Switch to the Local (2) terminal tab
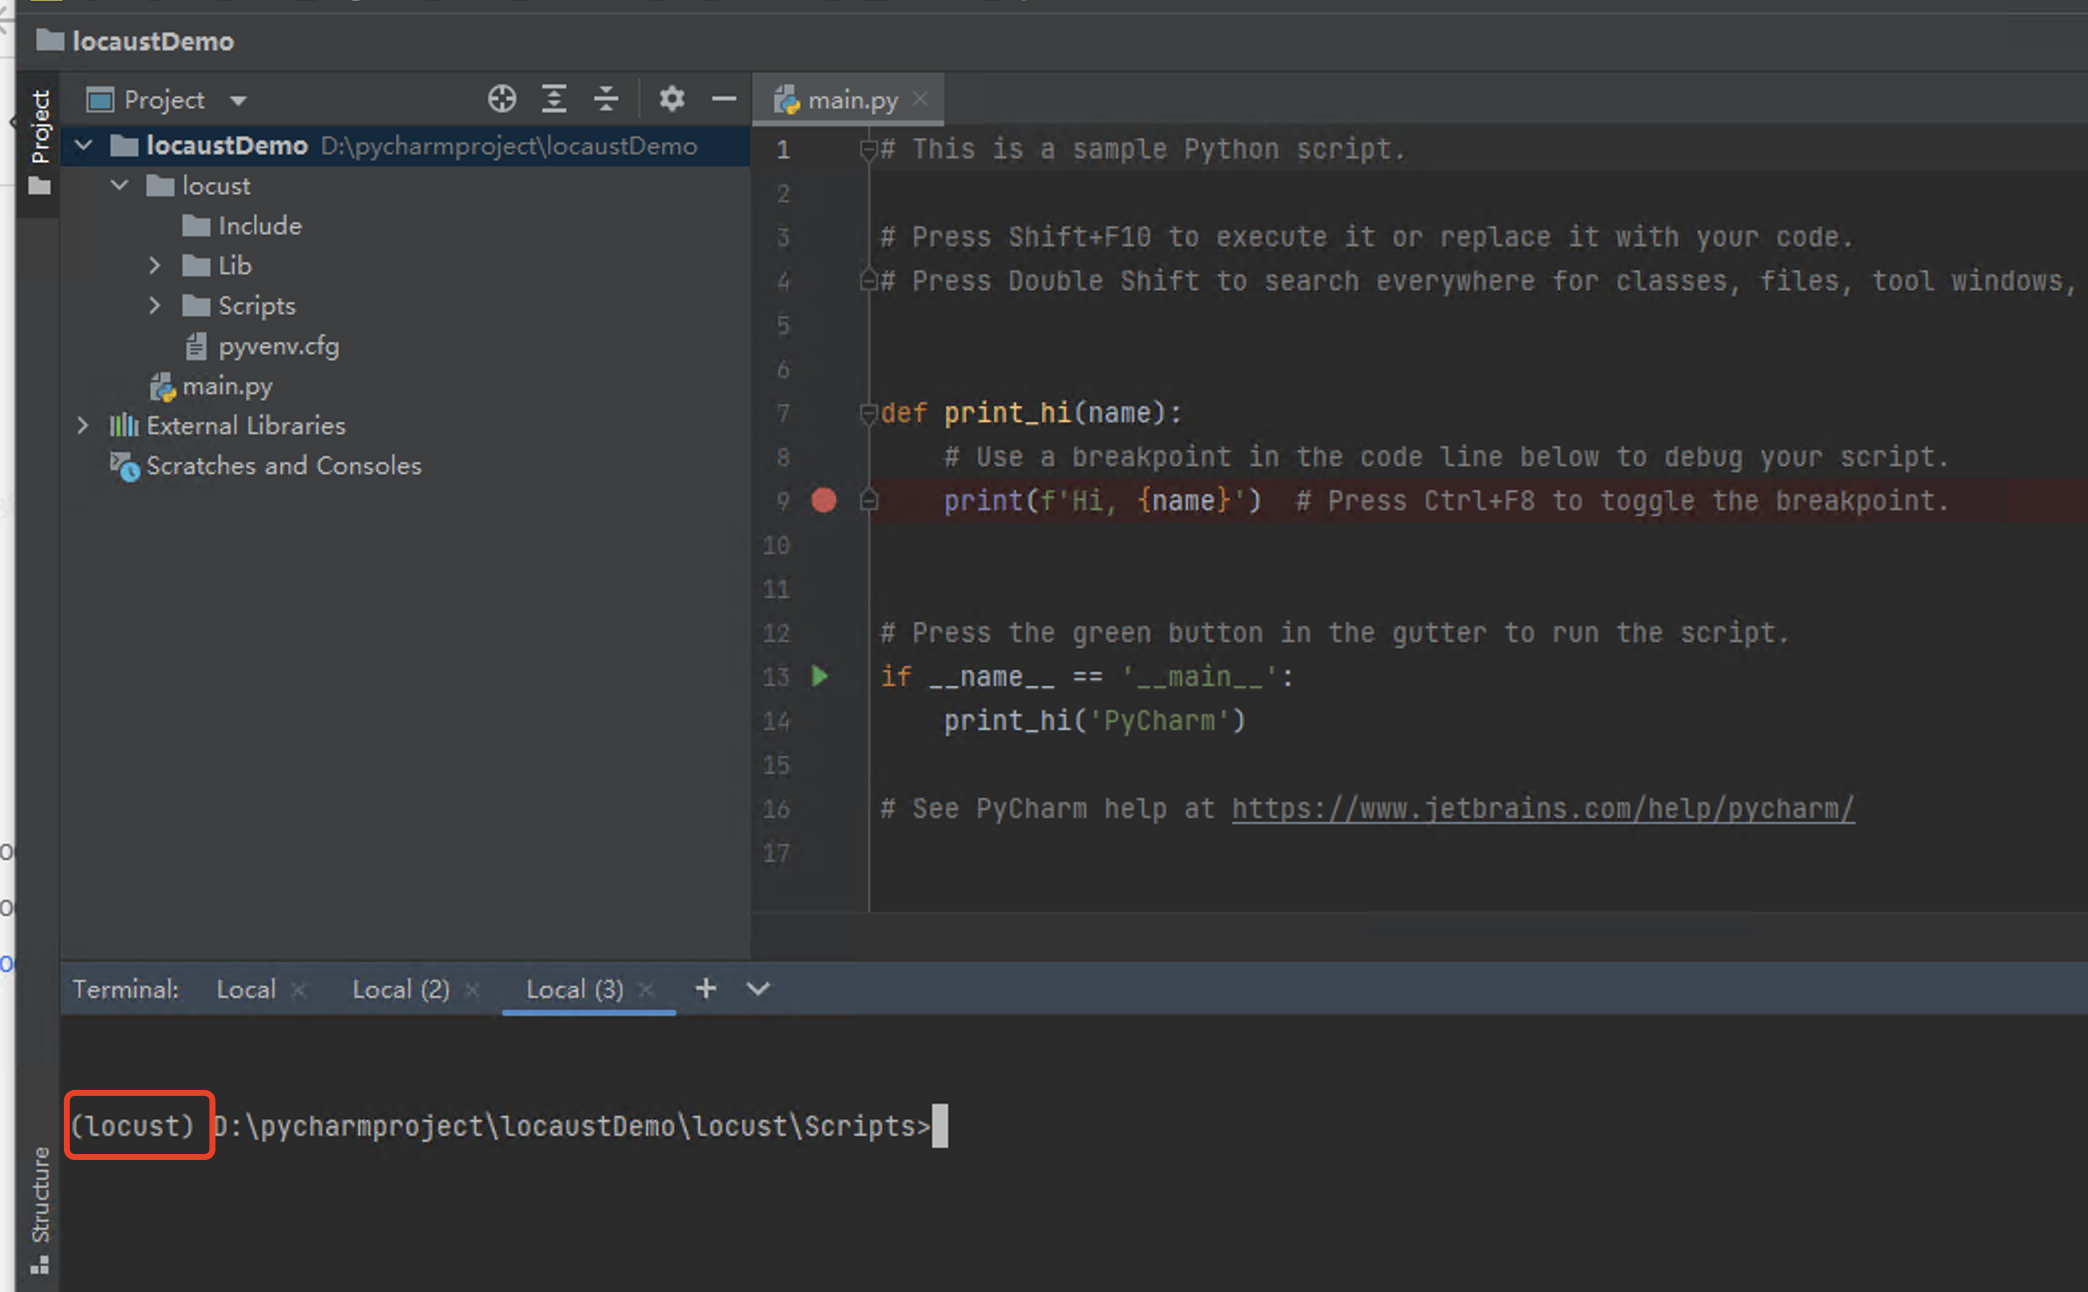Image resolution: width=2088 pixels, height=1292 pixels. [400, 989]
